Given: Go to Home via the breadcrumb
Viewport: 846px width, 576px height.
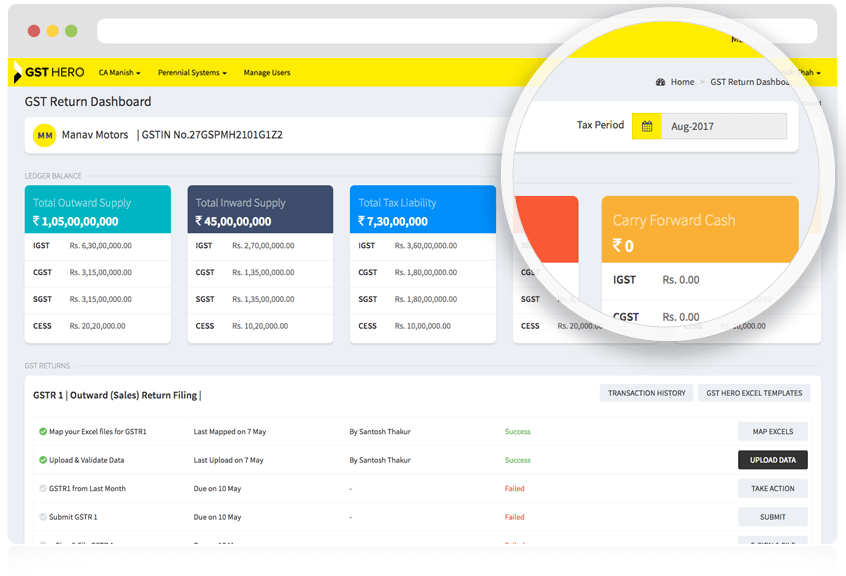Looking at the screenshot, I should pyautogui.click(x=683, y=82).
